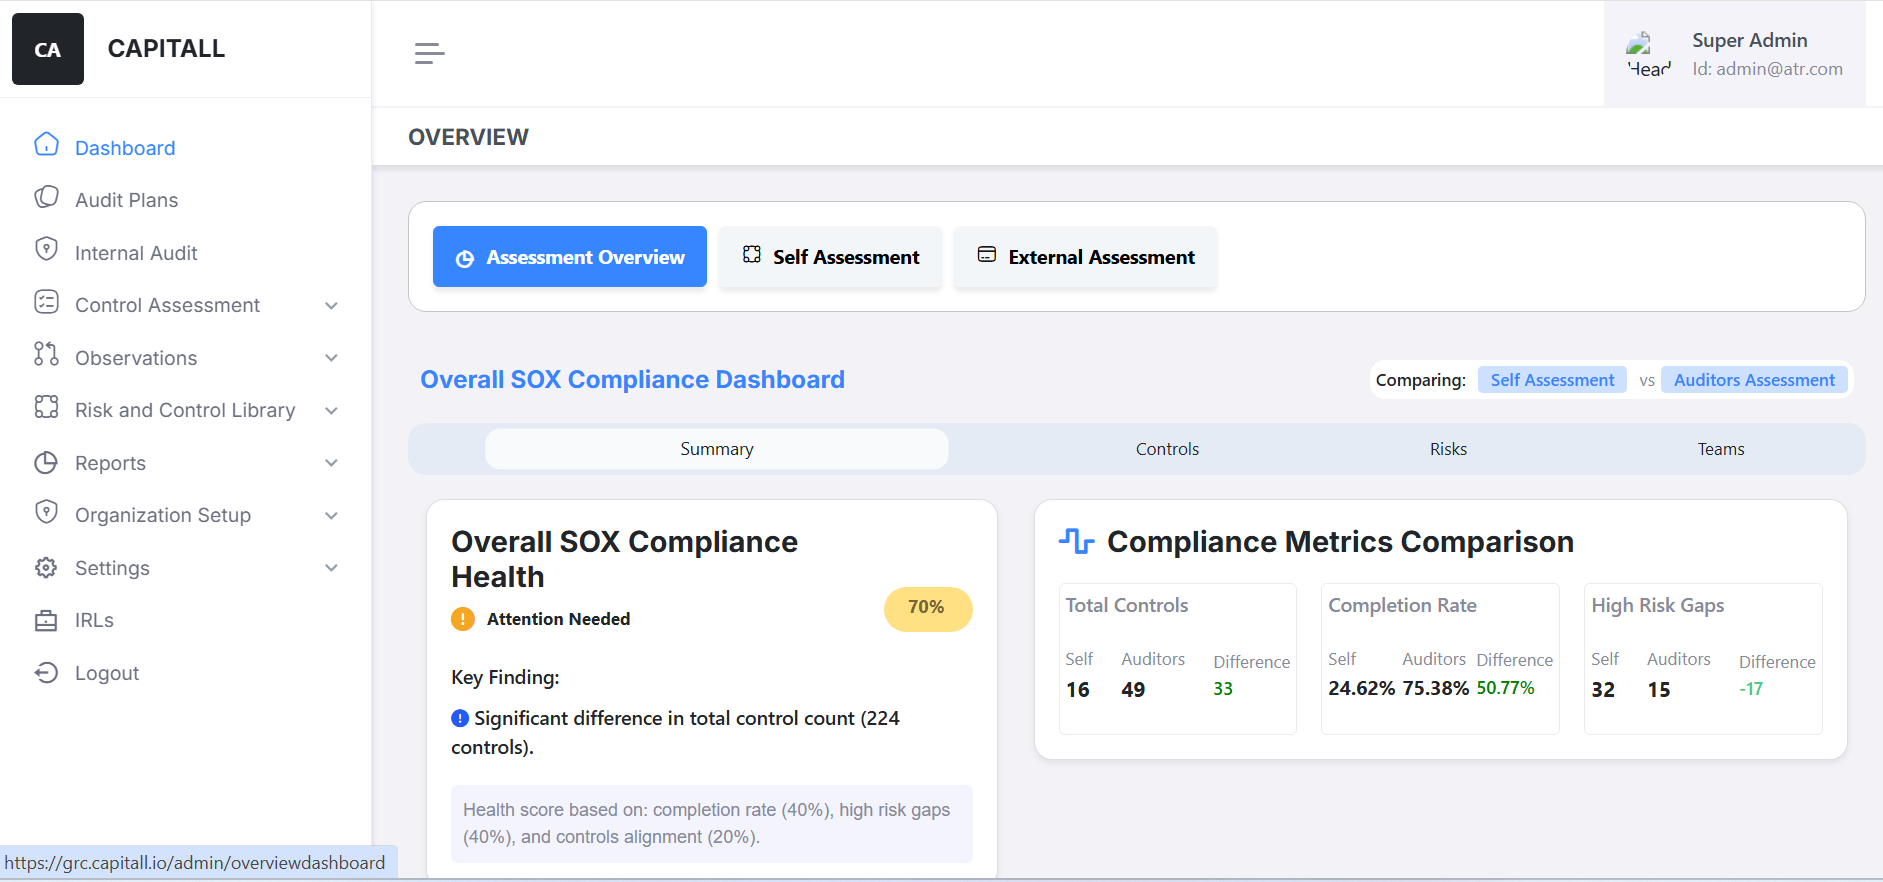Image resolution: width=1883 pixels, height=882 pixels.
Task: Click the Self Assessment button
Action: (x=830, y=257)
